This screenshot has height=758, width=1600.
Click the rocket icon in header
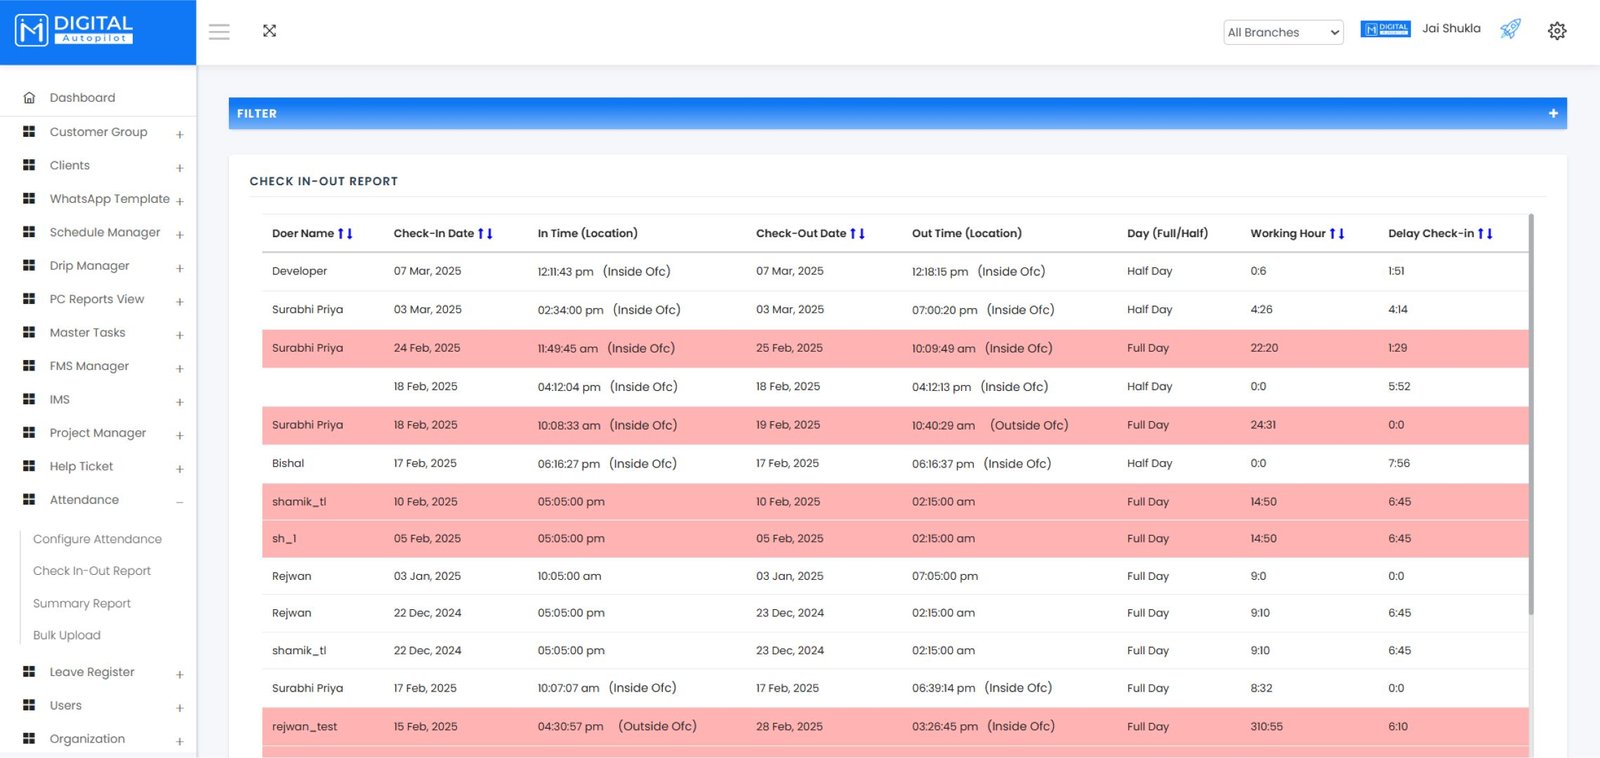pyautogui.click(x=1510, y=29)
